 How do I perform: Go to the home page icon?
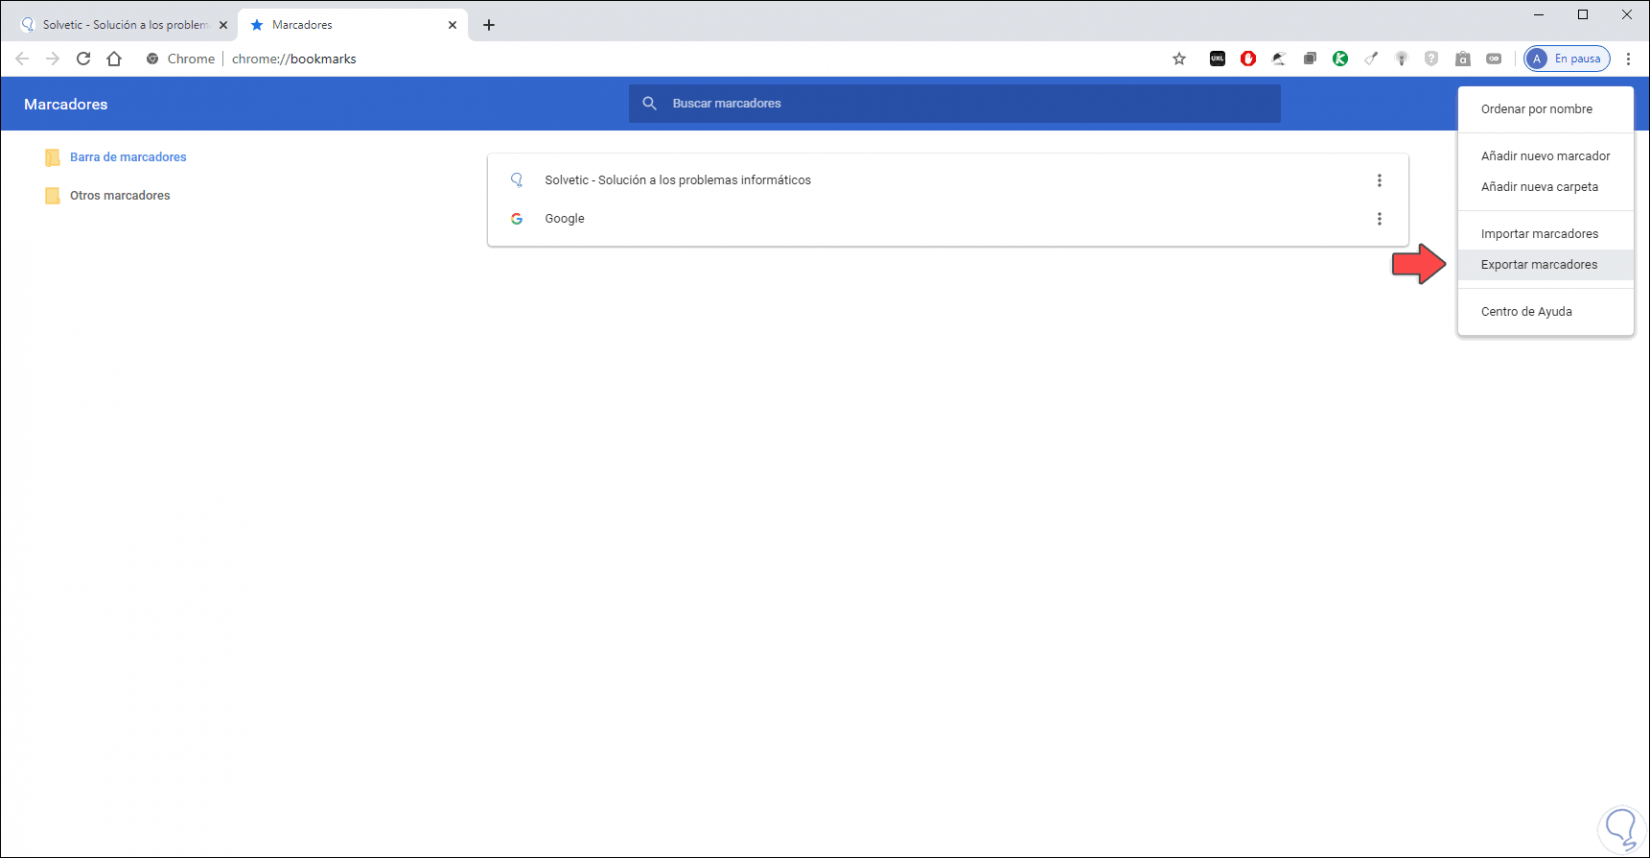(x=114, y=59)
